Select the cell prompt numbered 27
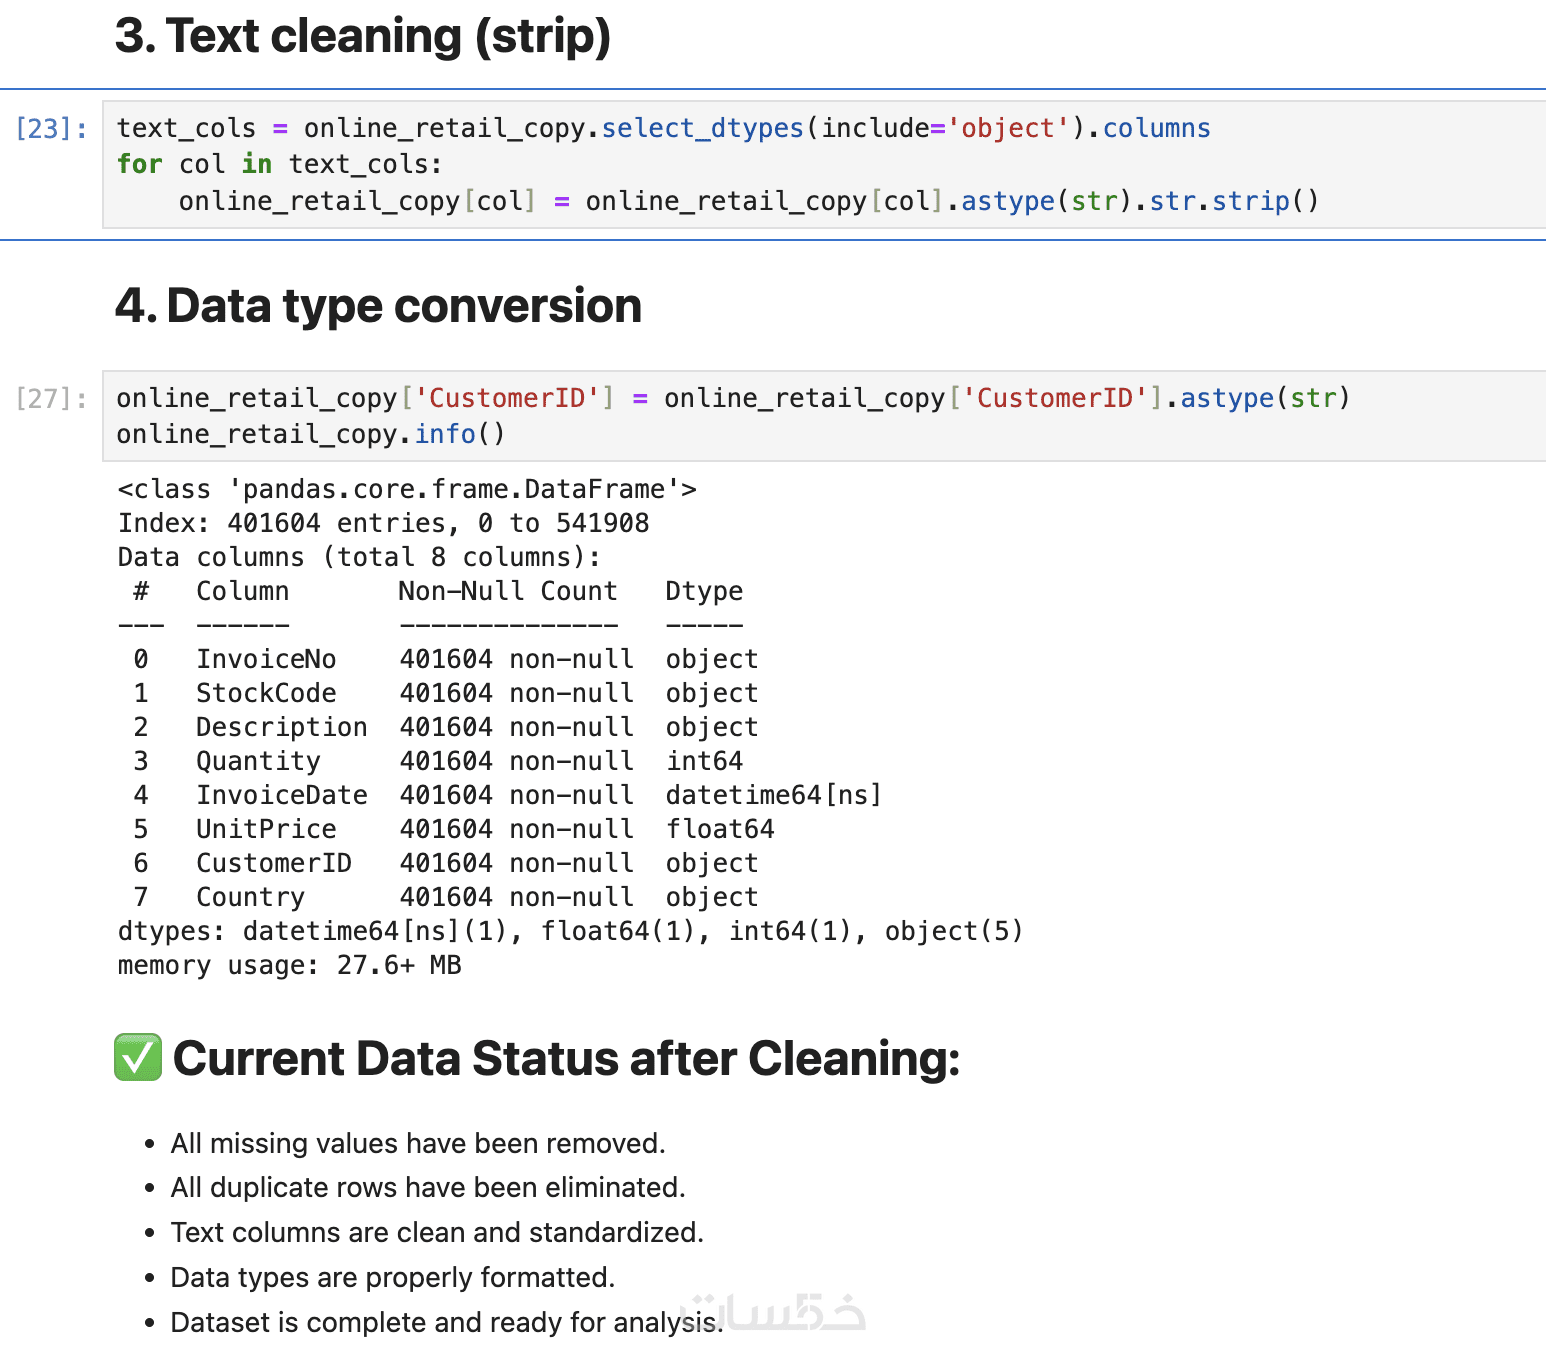The width and height of the screenshot is (1546, 1358). (x=51, y=399)
